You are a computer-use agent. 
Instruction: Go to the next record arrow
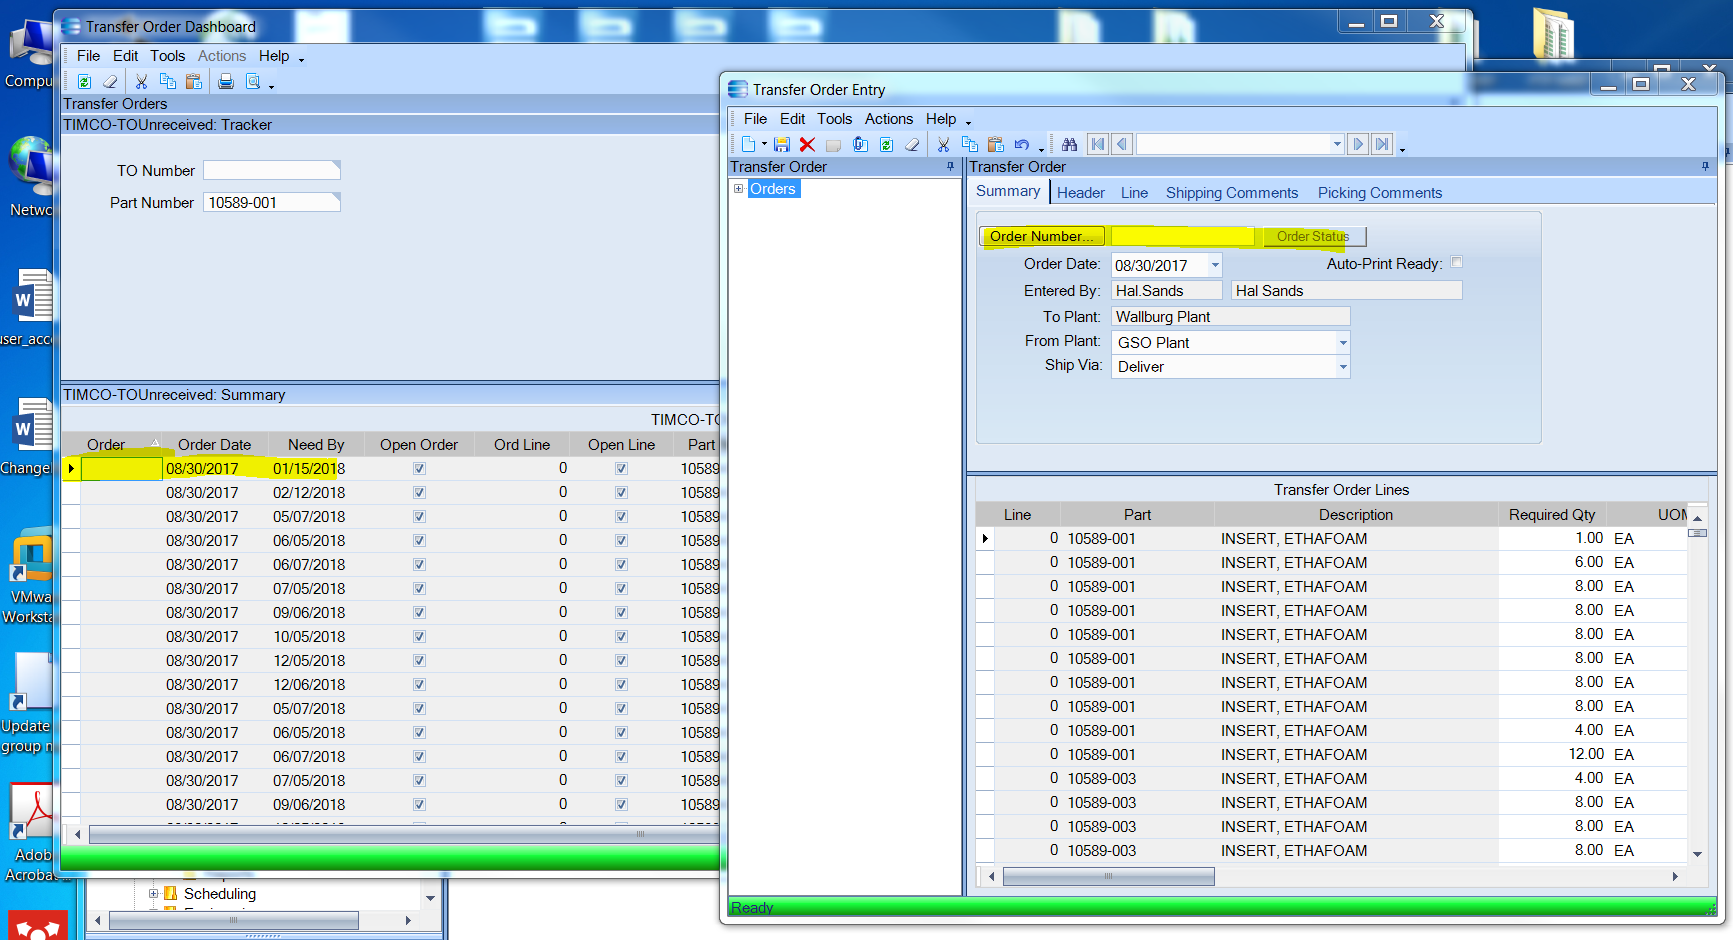coord(1358,145)
